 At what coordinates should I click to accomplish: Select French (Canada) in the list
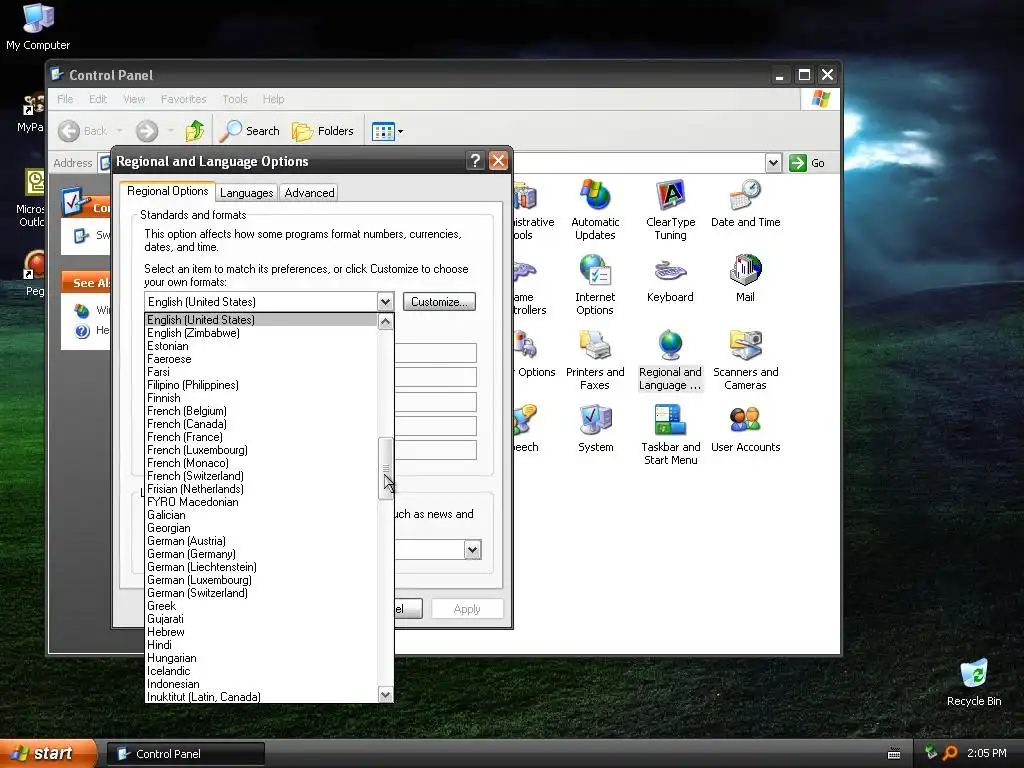tap(261, 424)
